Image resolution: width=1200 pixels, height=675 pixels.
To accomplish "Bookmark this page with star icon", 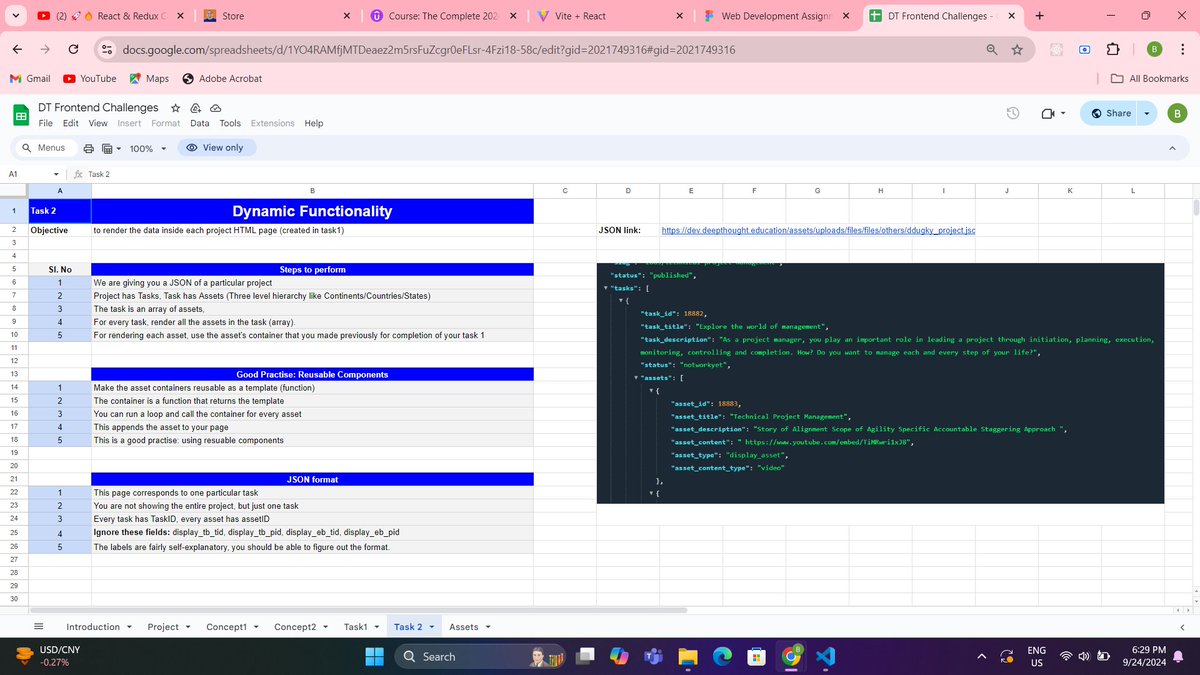I will coord(1017,50).
